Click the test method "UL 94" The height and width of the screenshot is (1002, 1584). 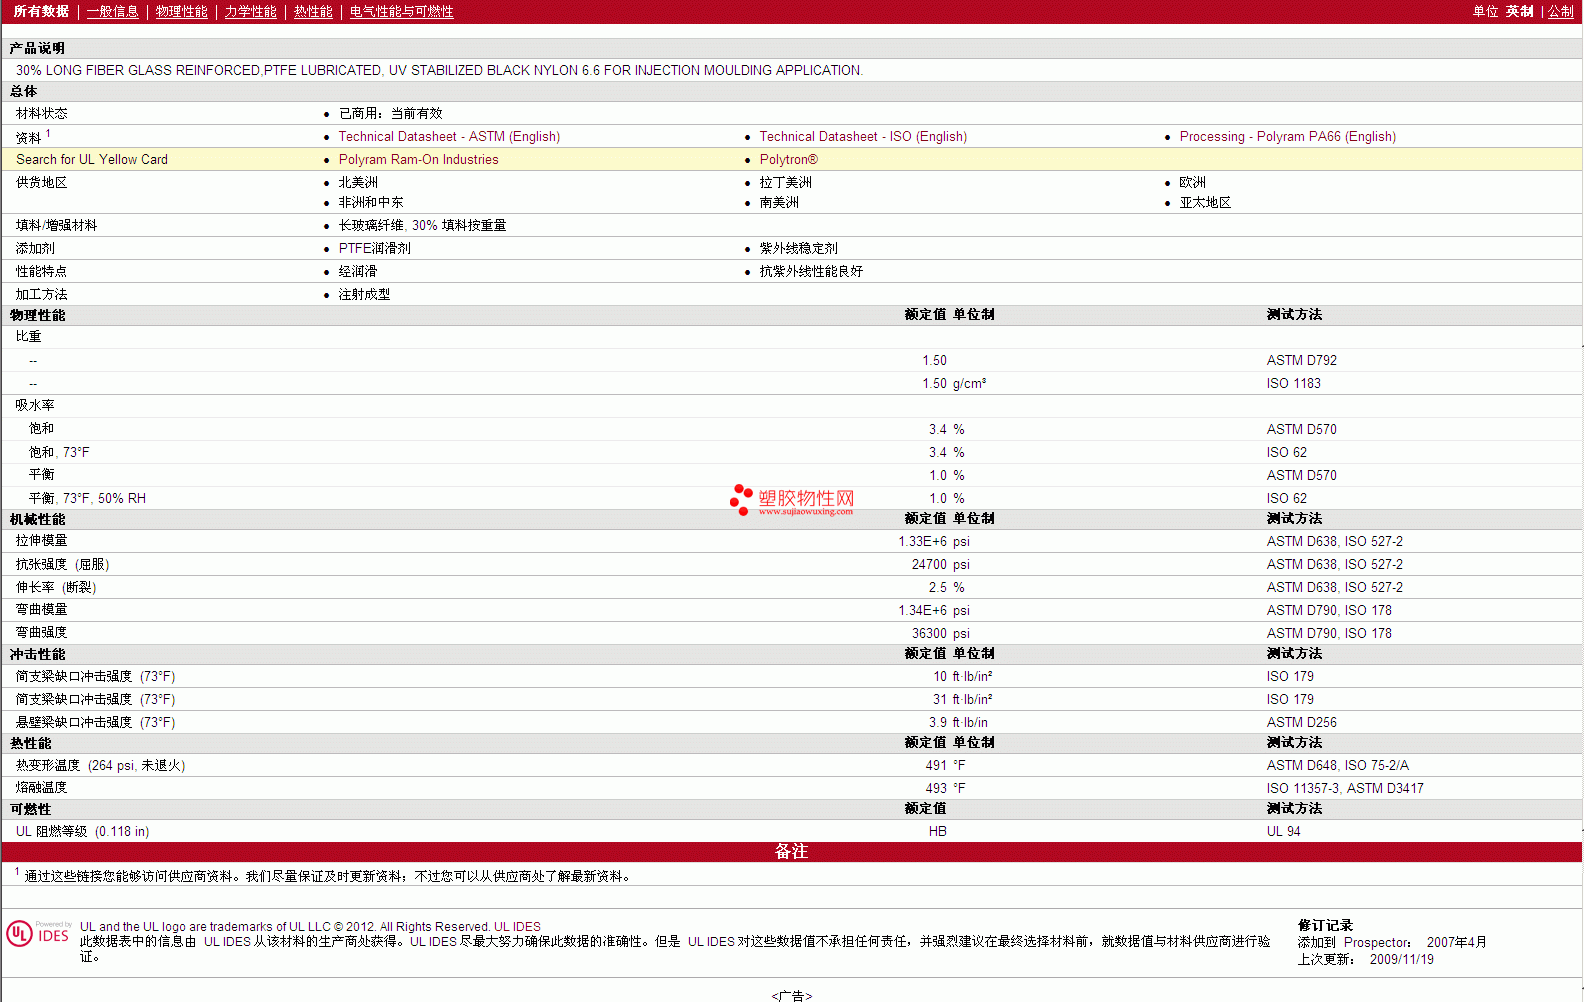(1284, 832)
